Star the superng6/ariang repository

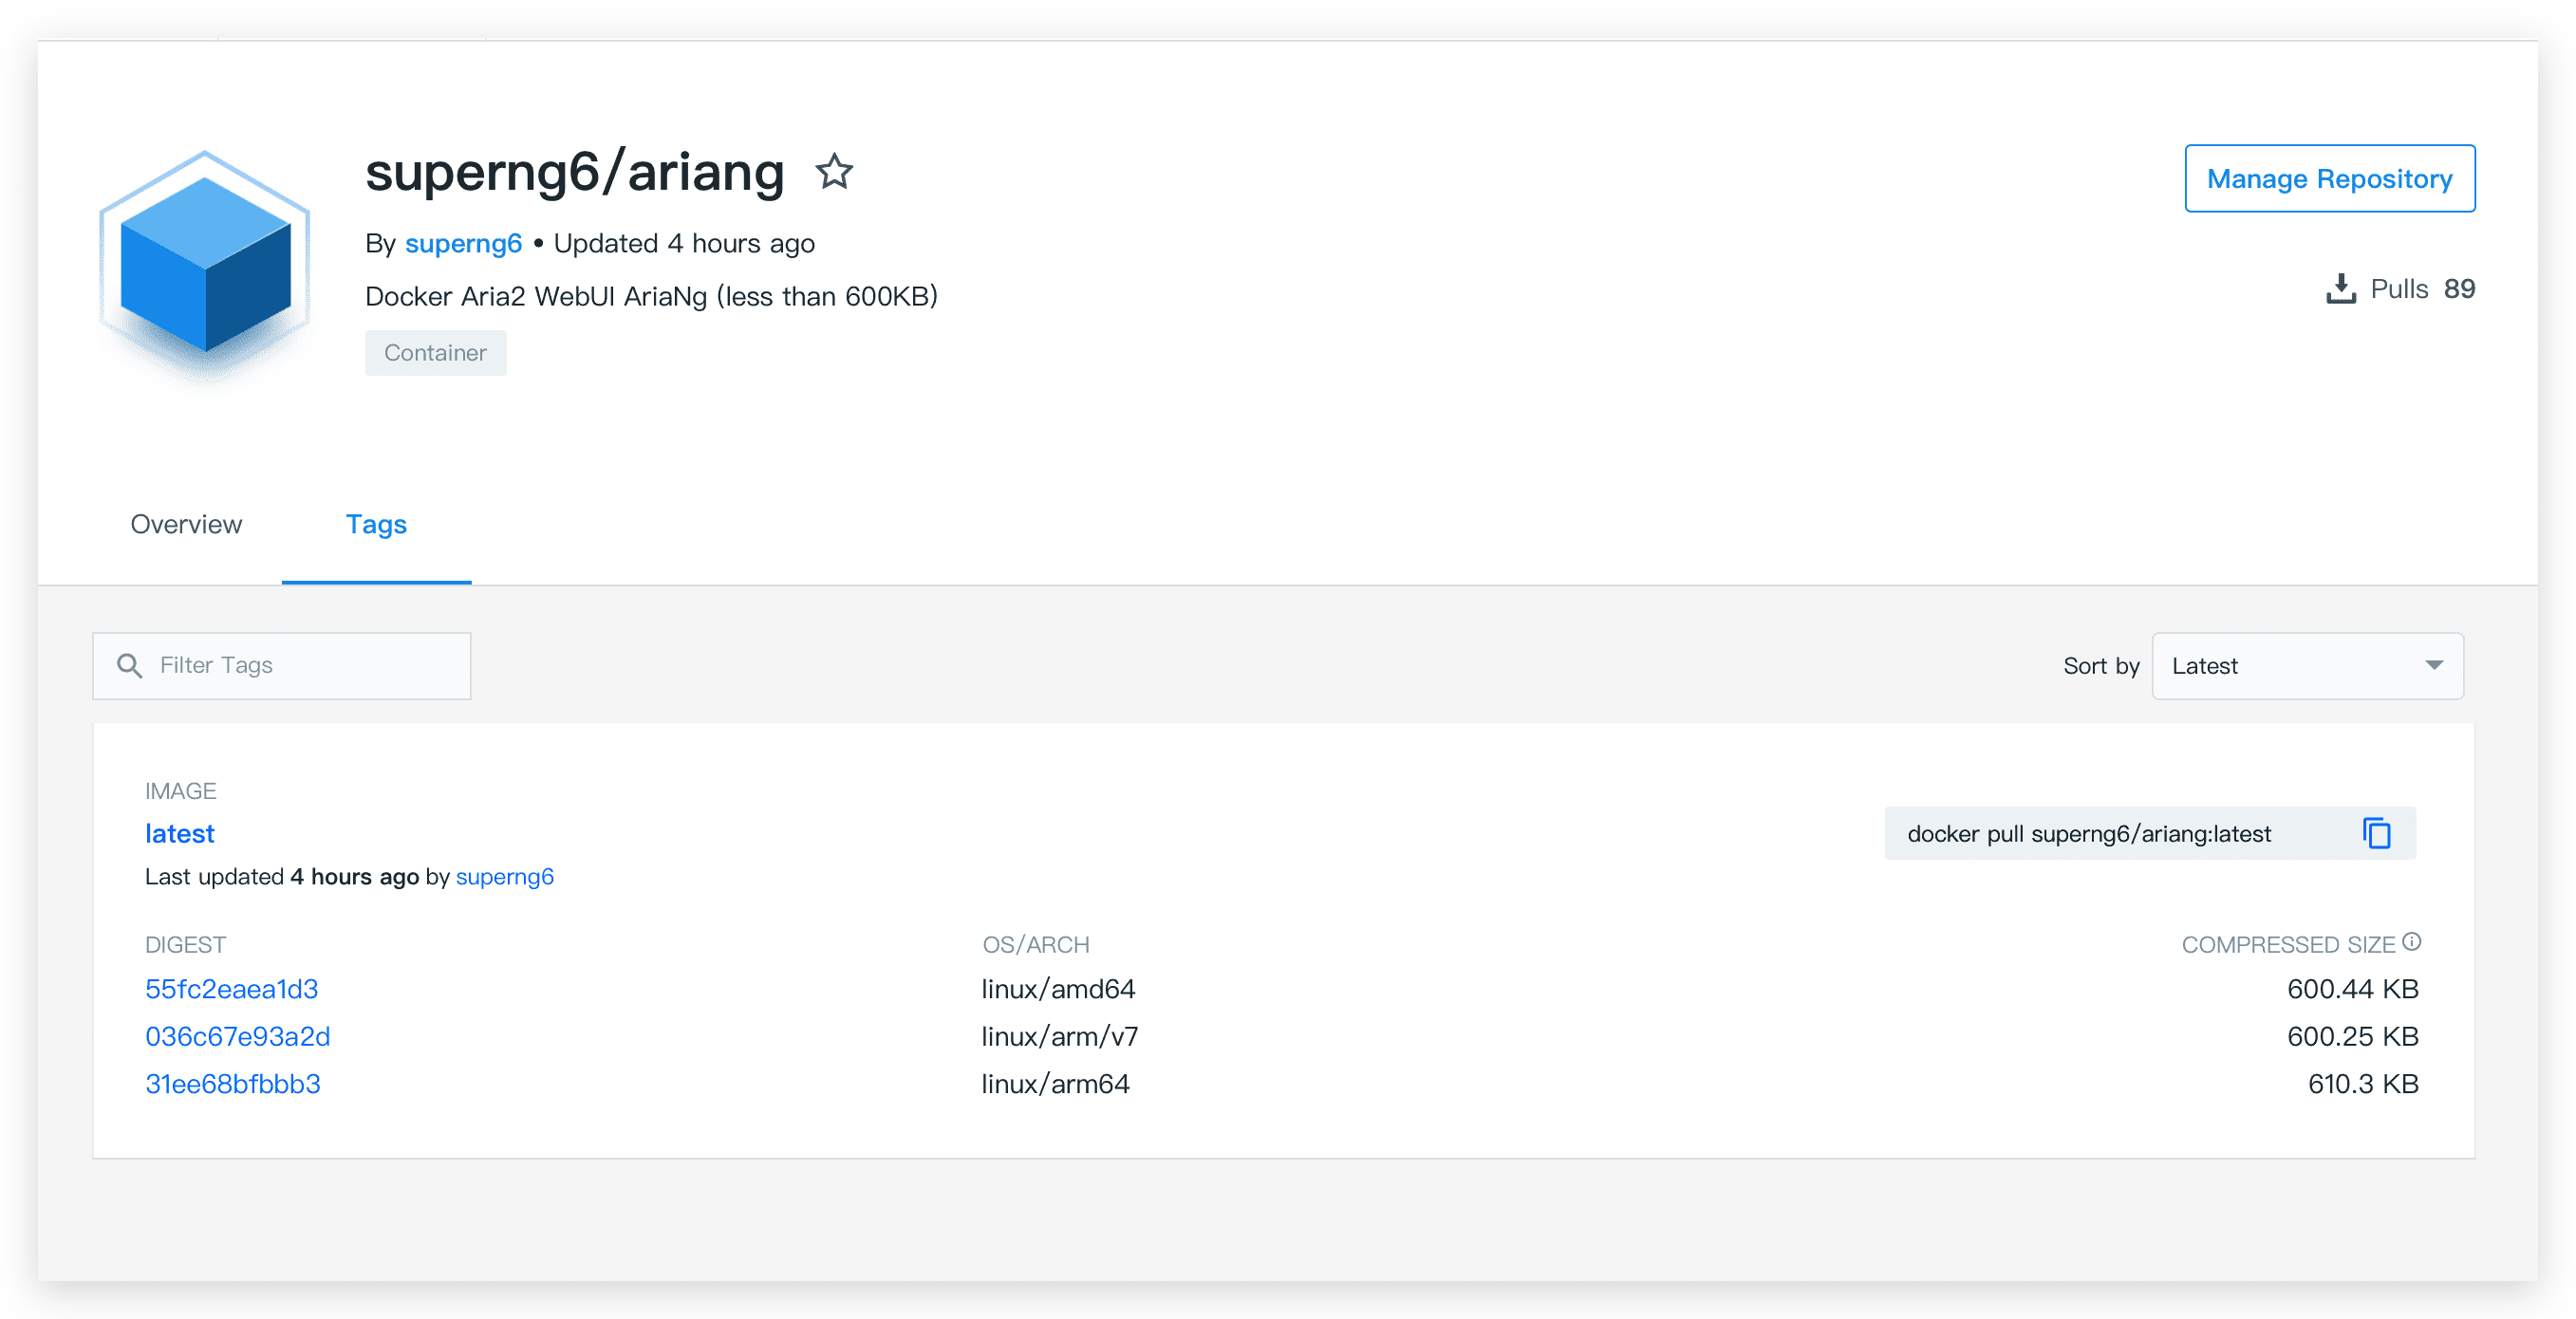tap(834, 172)
